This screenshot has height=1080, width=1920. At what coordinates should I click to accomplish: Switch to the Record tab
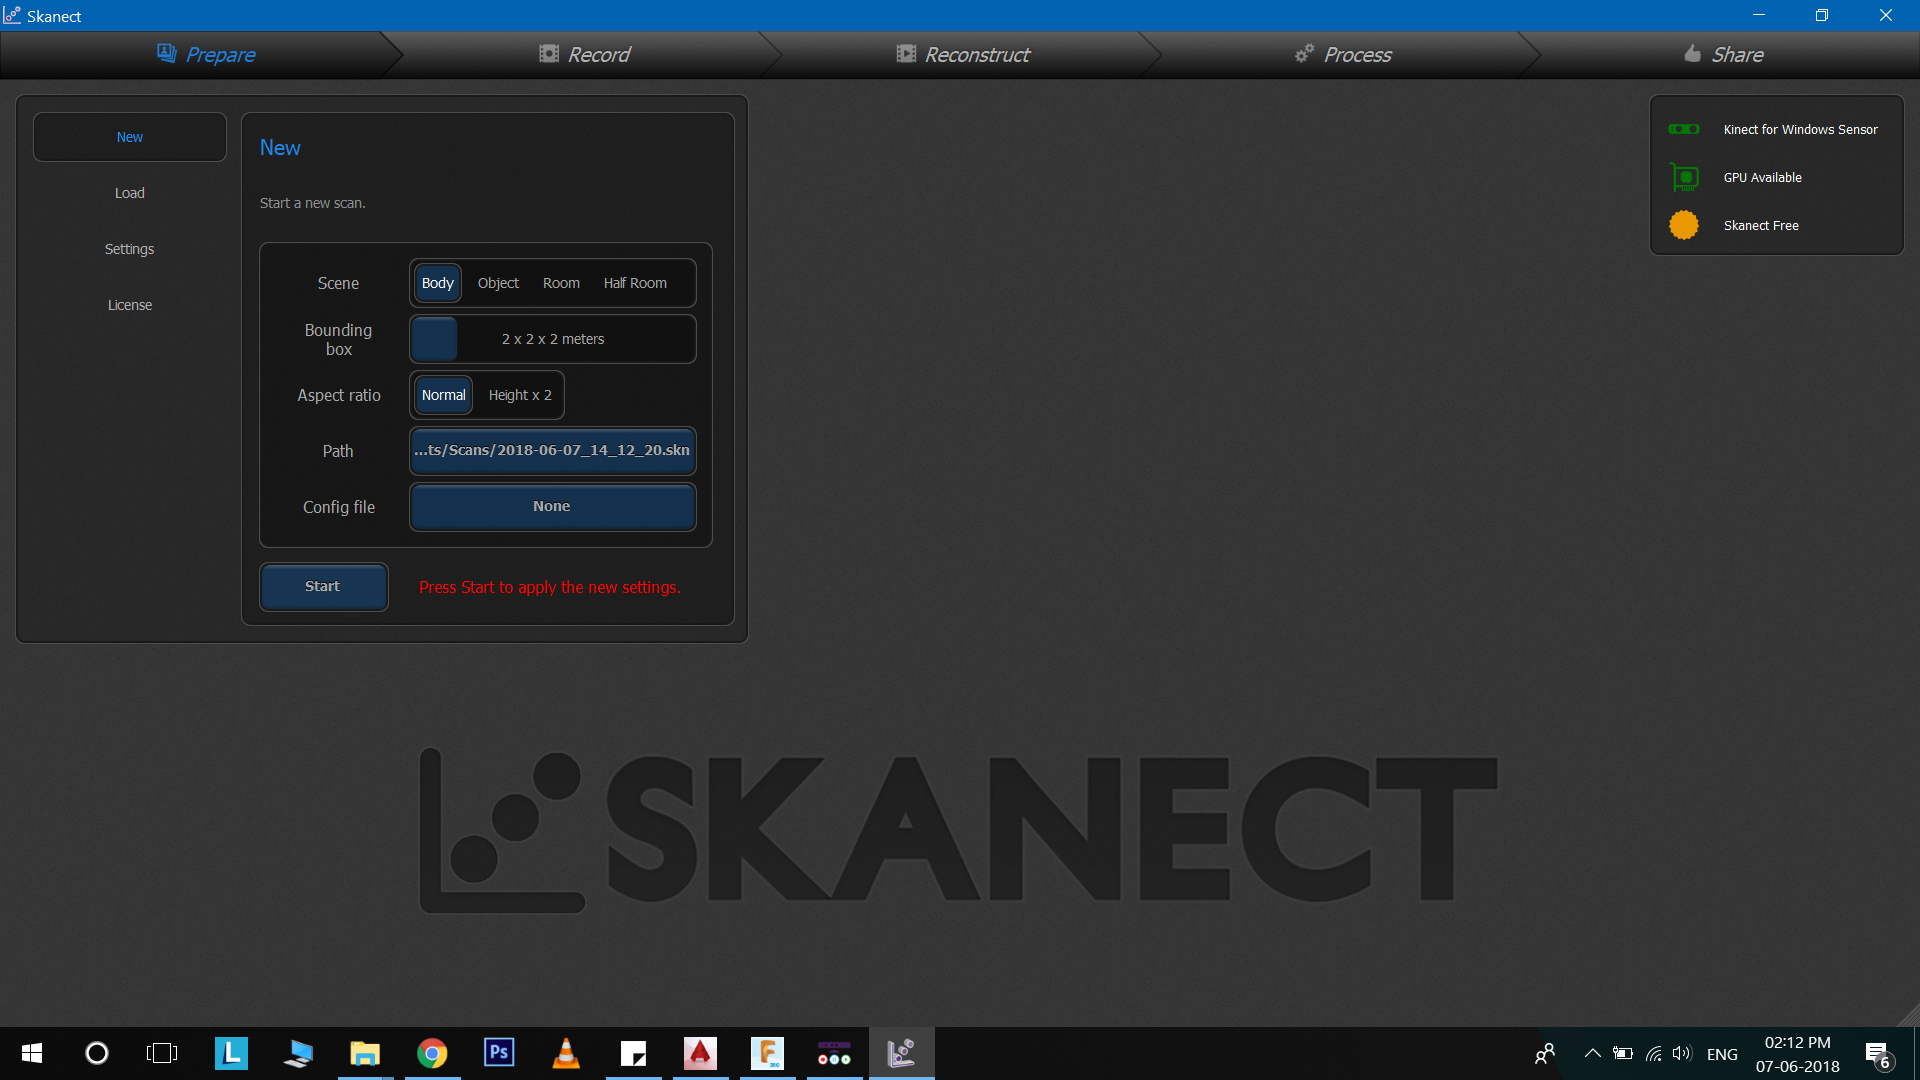click(584, 54)
